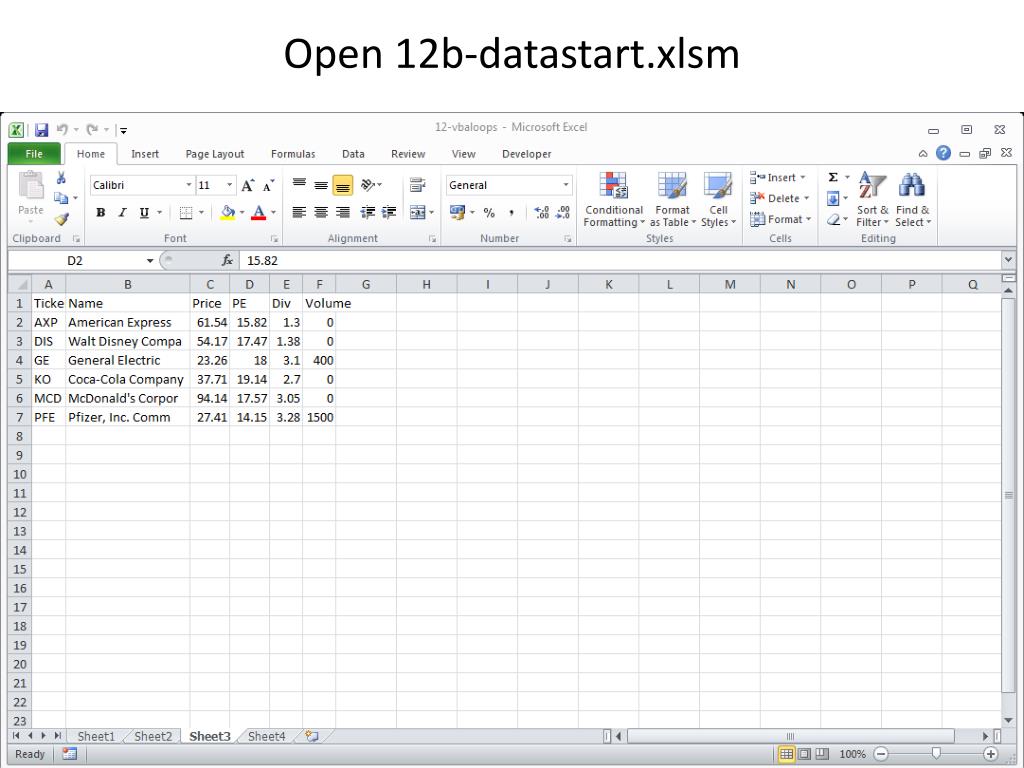Click Page Layout view button in status bar
Viewport: 1024px width, 768px height.
(805, 754)
